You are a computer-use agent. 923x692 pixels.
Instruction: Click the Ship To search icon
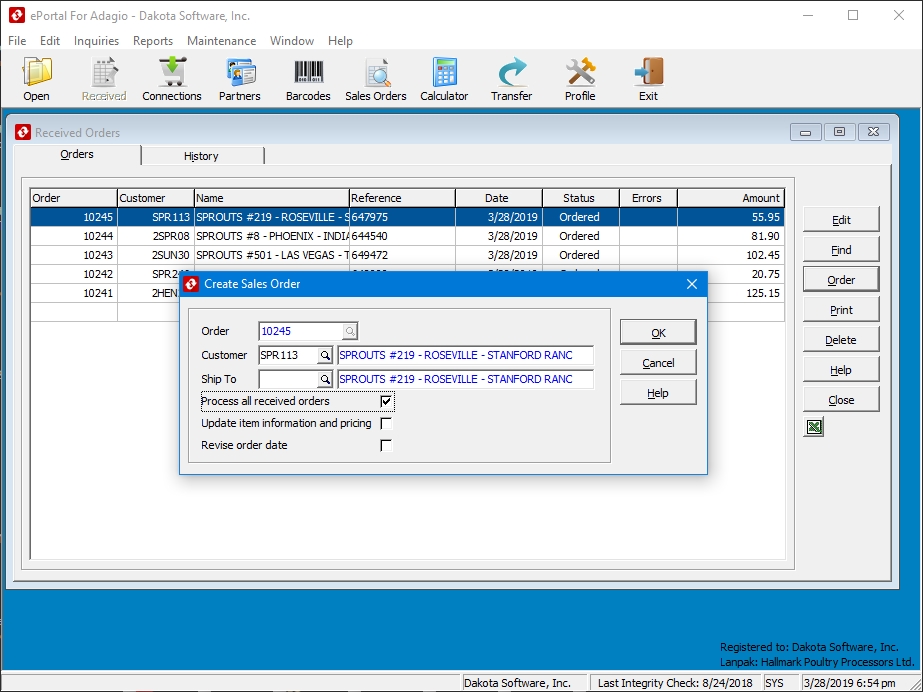click(325, 380)
